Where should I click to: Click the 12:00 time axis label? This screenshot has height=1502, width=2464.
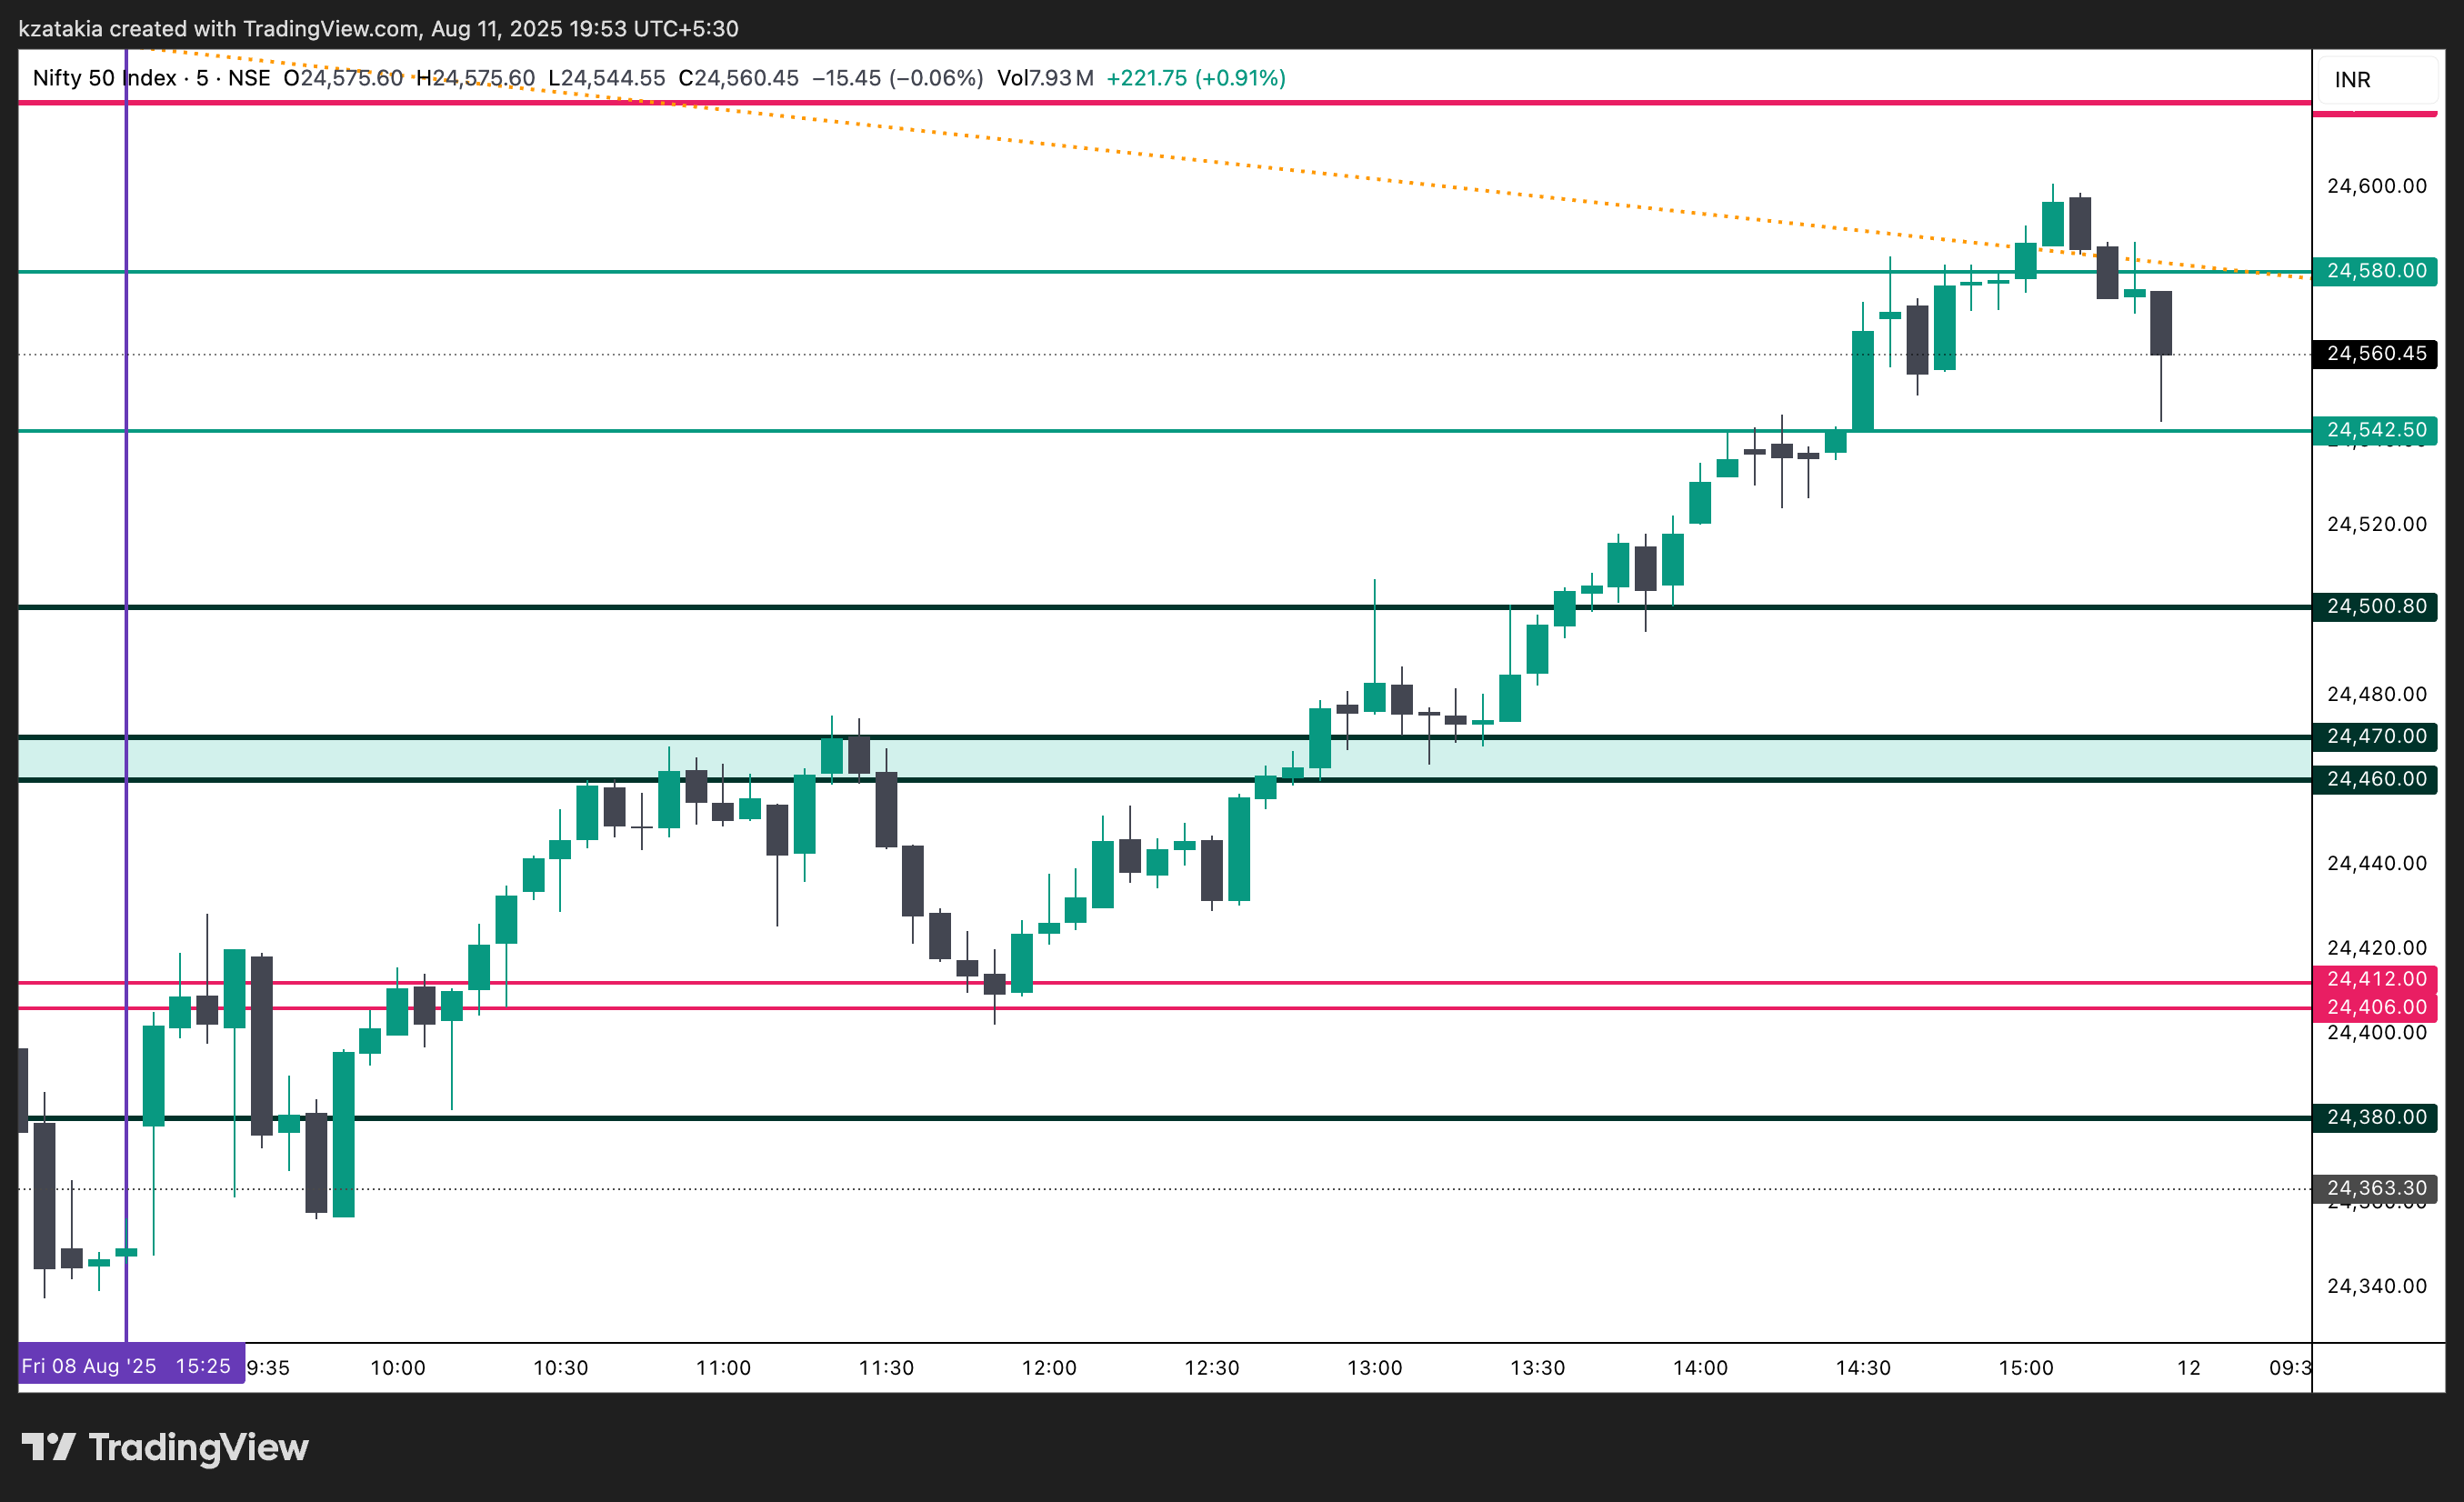pyautogui.click(x=1050, y=1368)
